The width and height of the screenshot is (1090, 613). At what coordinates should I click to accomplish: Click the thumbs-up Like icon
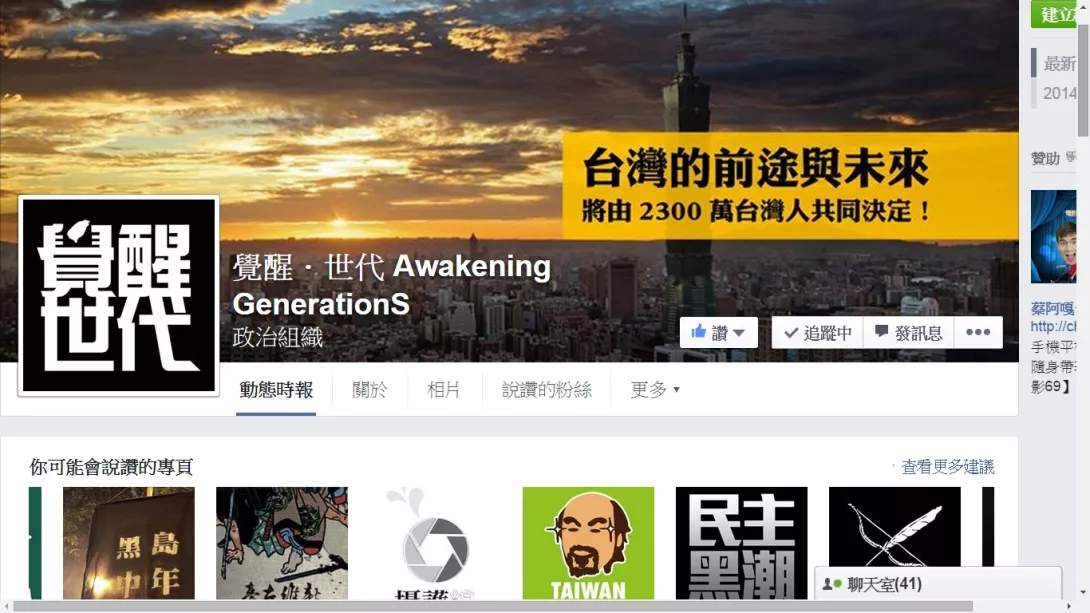699,332
